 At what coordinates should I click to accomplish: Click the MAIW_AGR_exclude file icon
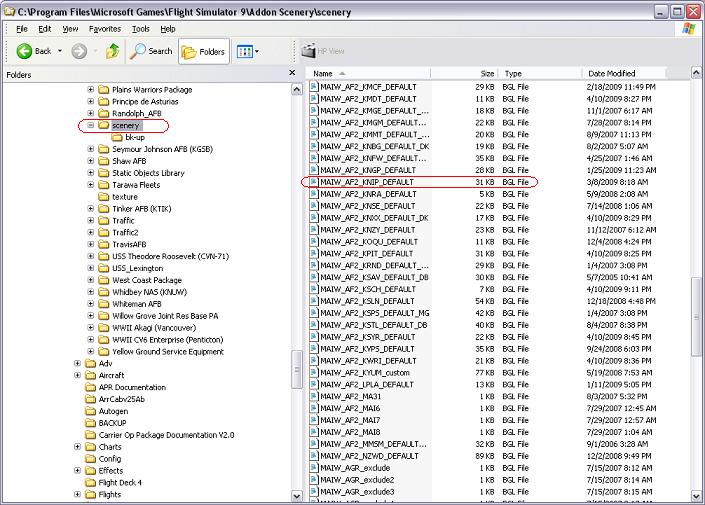click(314, 468)
